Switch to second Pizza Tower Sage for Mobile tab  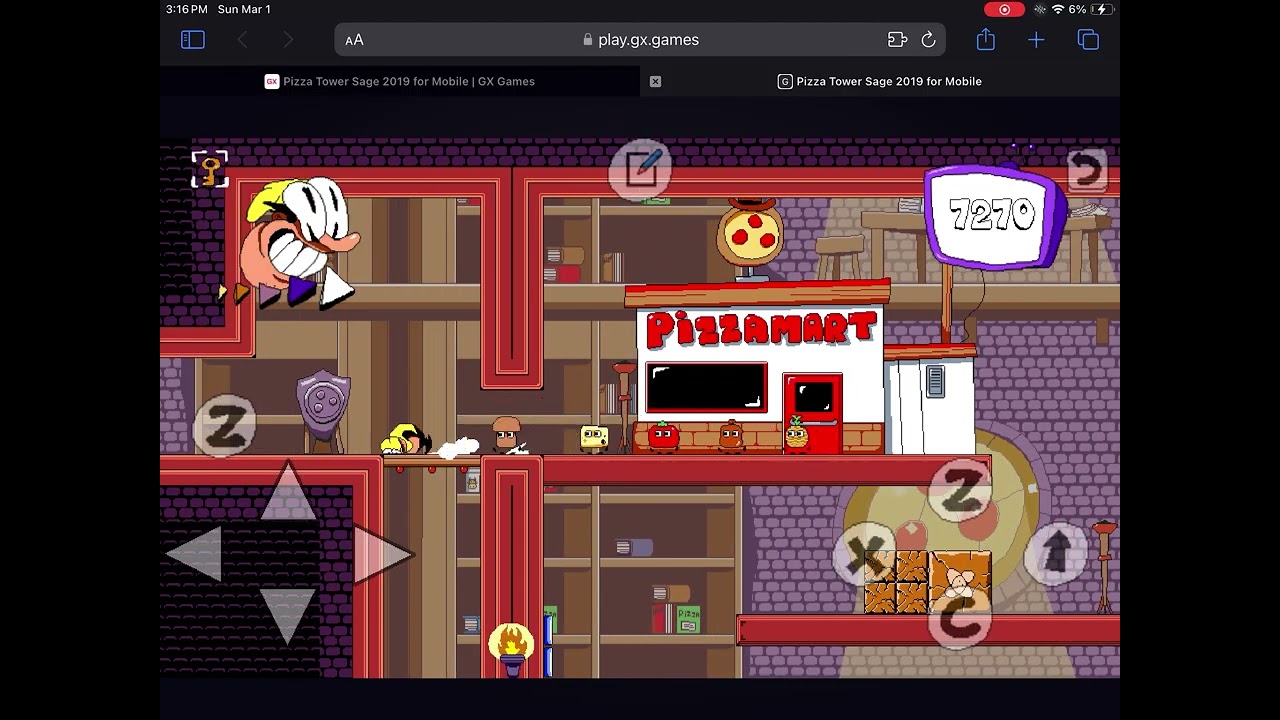[x=880, y=81]
